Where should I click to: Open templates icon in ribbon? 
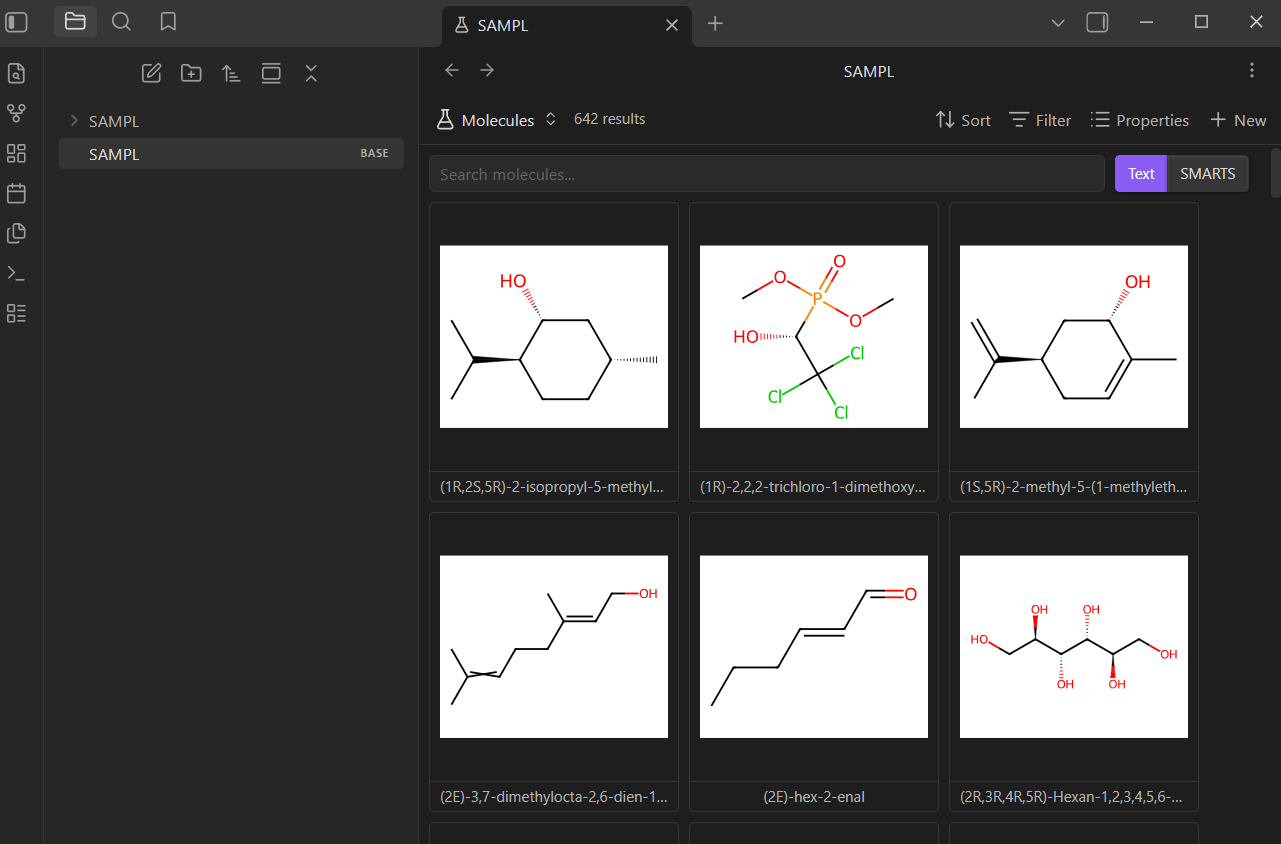pos(16,233)
